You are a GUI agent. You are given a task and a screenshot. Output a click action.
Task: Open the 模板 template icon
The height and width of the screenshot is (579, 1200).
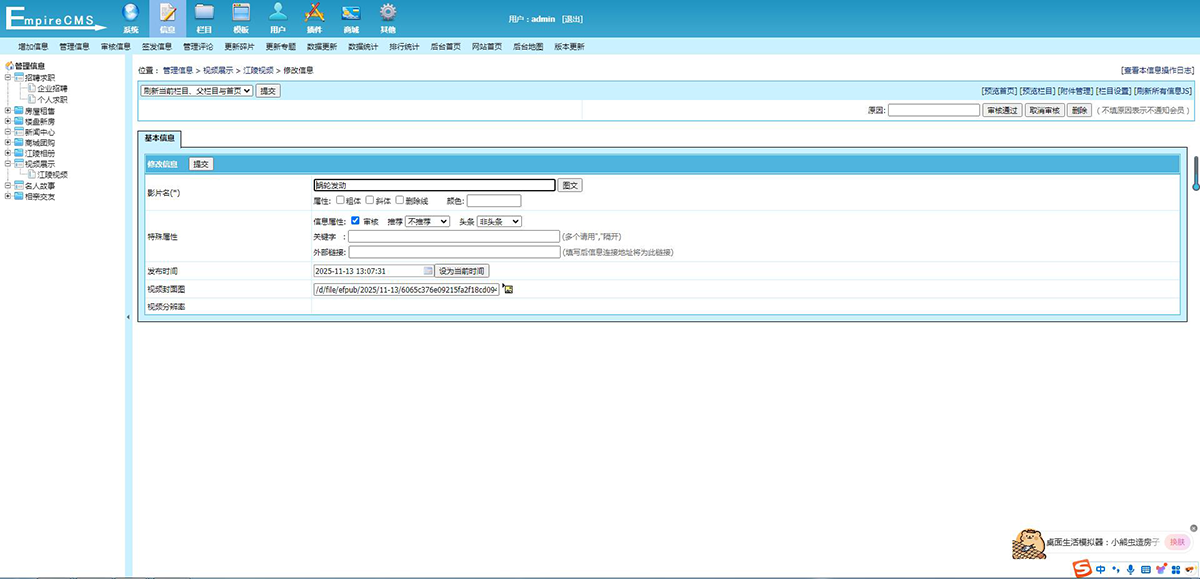[x=241, y=14]
